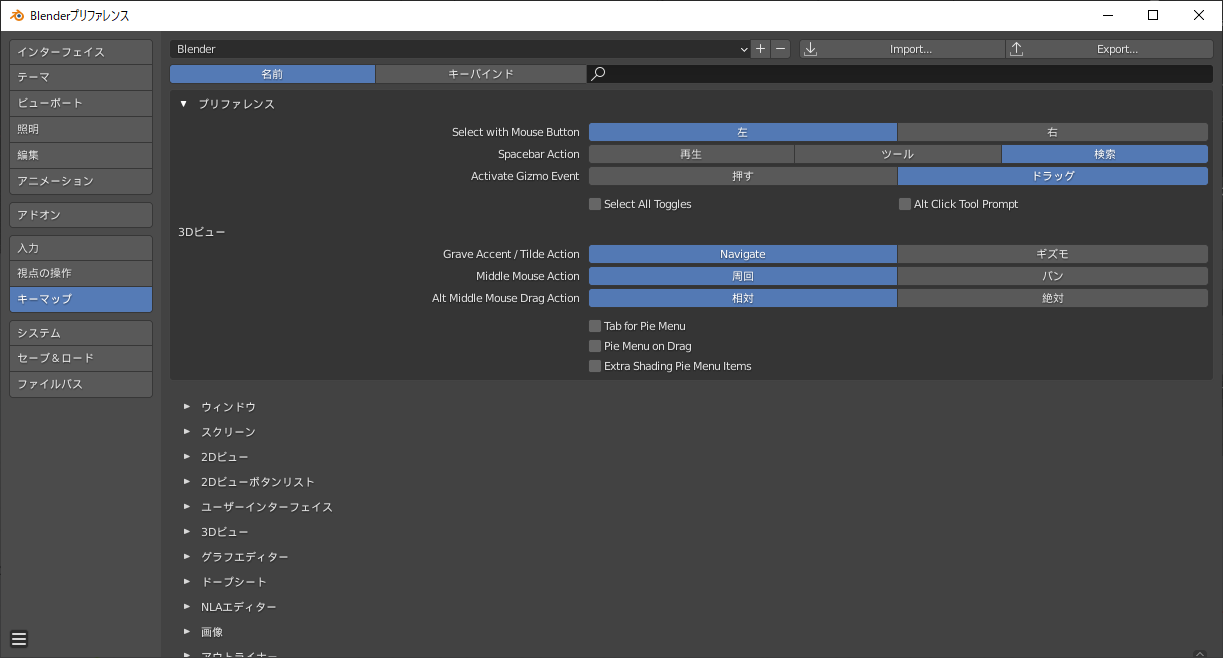Open the インターフェイス preferences tab
Viewport: 1223px width, 658px height.
[81, 52]
